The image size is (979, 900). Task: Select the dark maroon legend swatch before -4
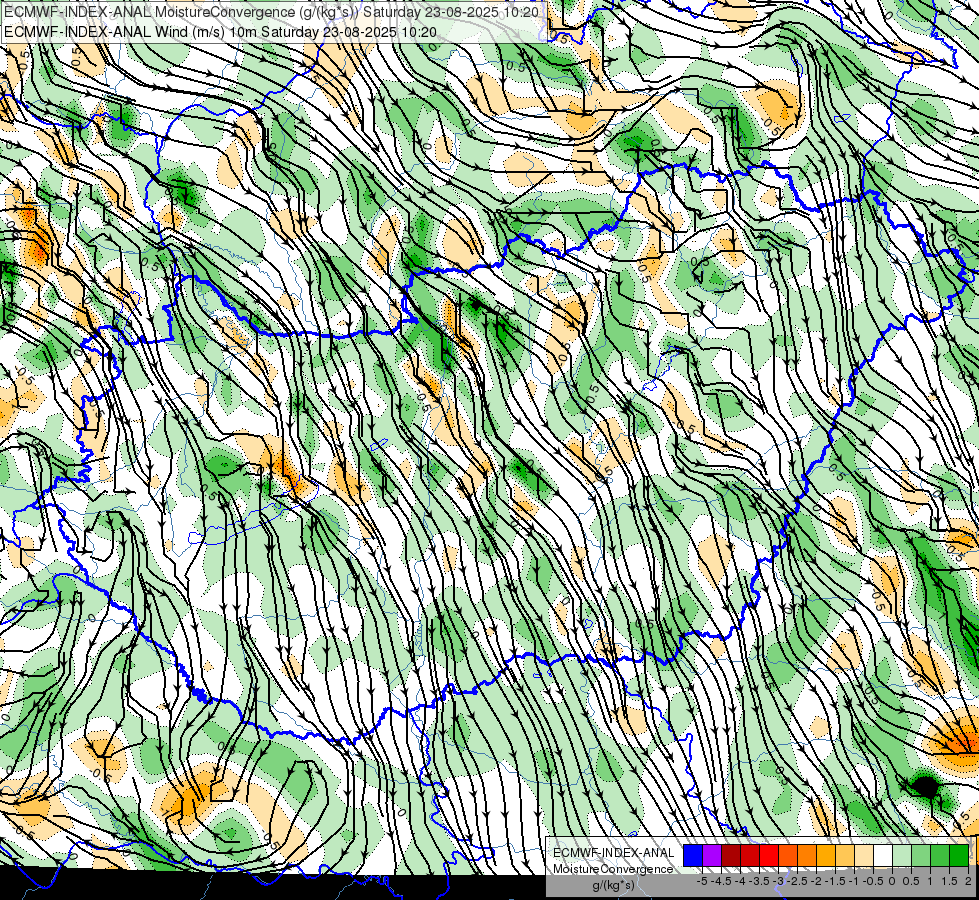pos(731,855)
